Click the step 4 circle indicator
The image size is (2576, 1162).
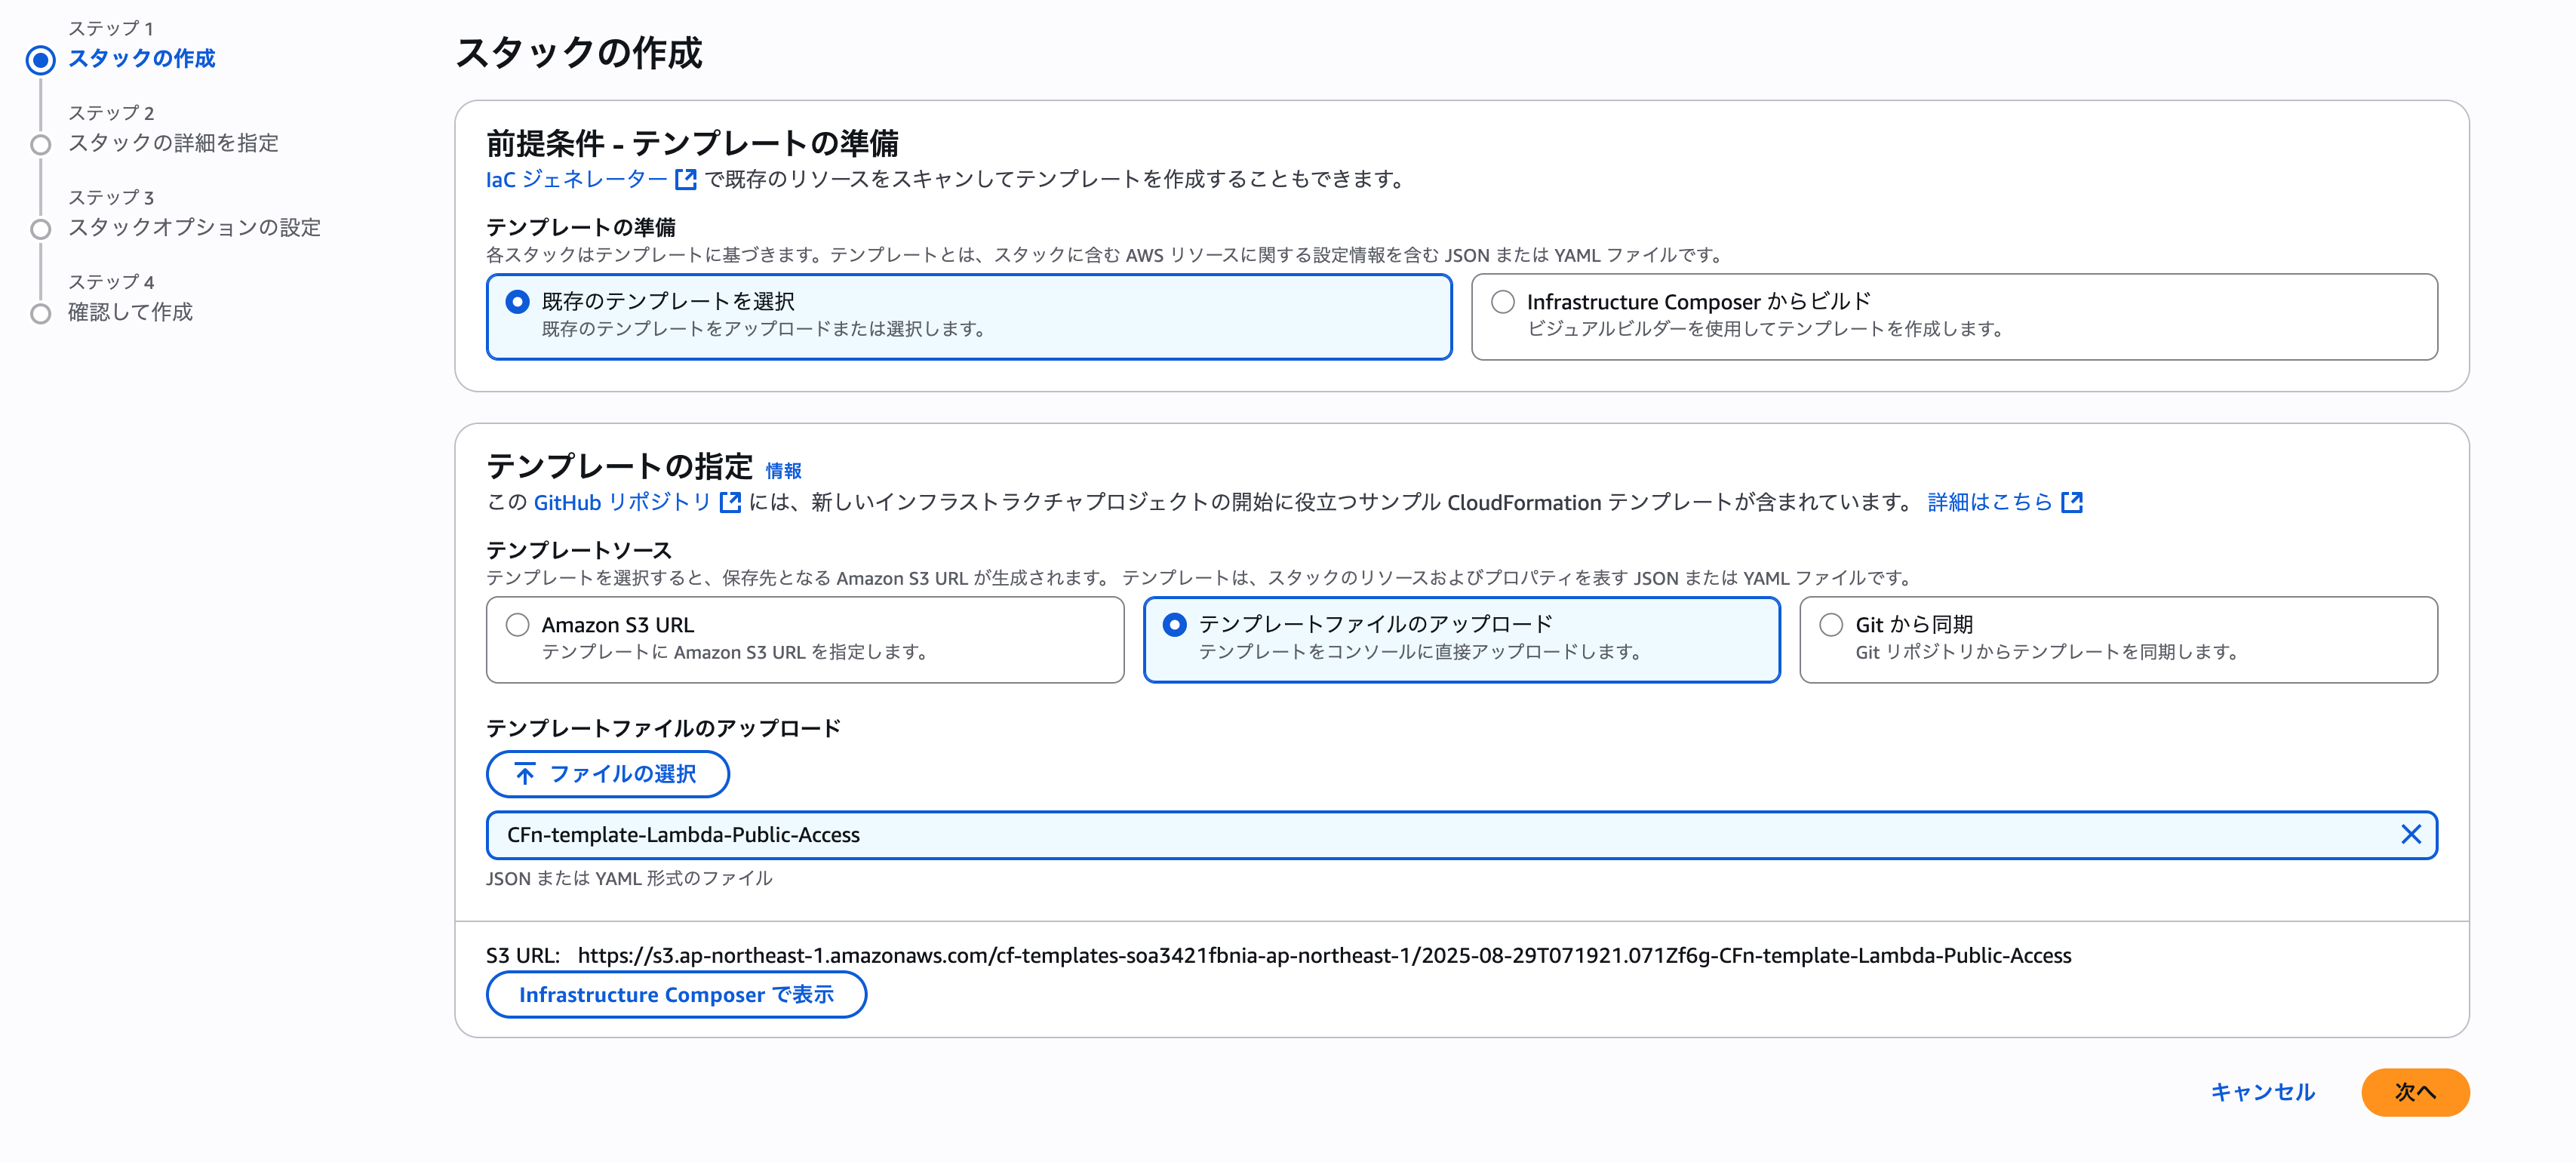(40, 314)
